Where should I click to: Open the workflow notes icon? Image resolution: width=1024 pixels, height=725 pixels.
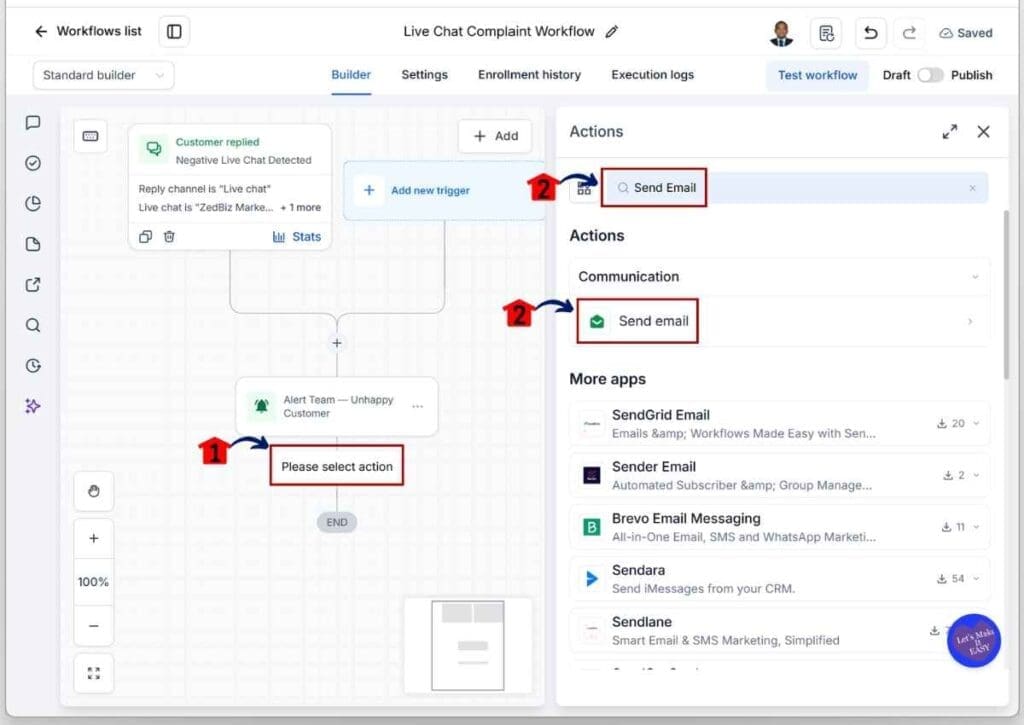(826, 33)
